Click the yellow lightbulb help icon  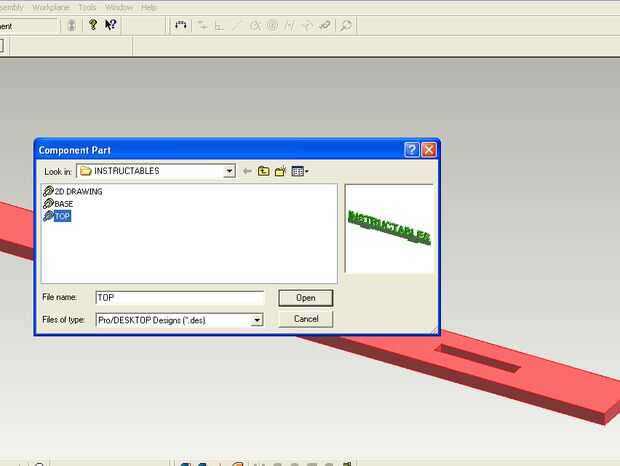93,25
